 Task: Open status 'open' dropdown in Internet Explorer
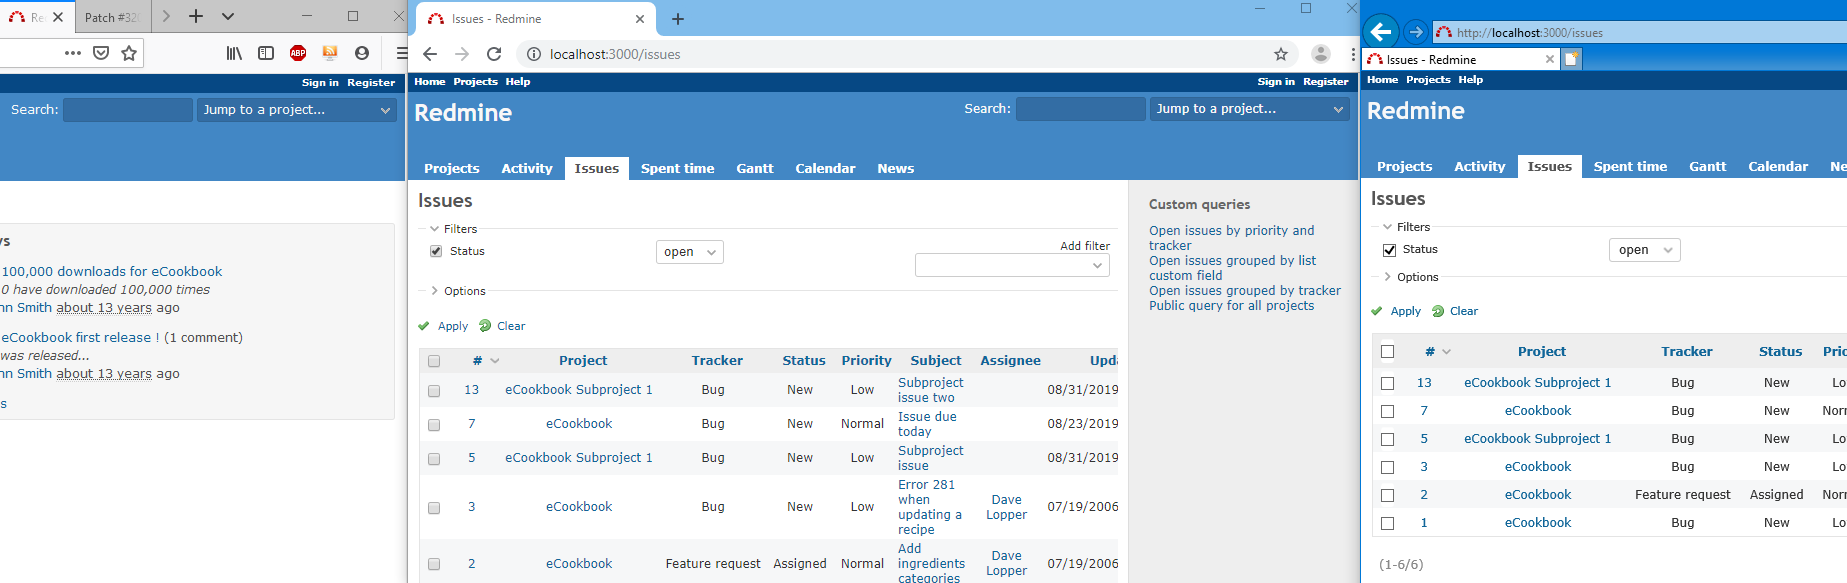1645,250
